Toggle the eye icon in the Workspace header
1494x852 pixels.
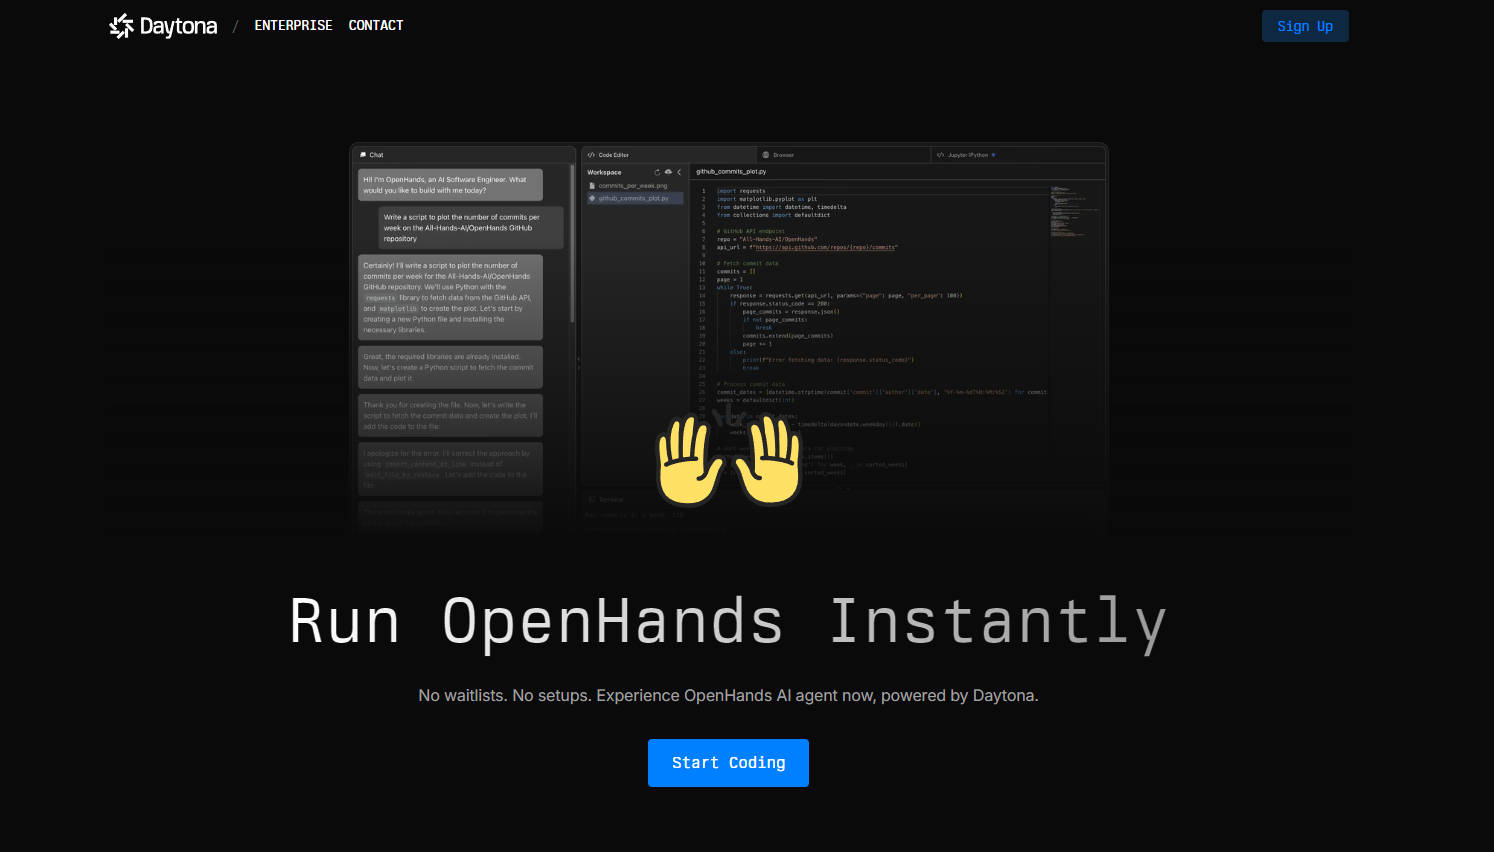(667, 172)
